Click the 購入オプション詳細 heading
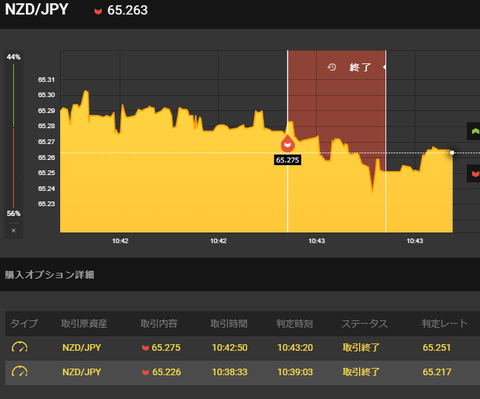This screenshot has height=399, width=480. pyautogui.click(x=49, y=275)
